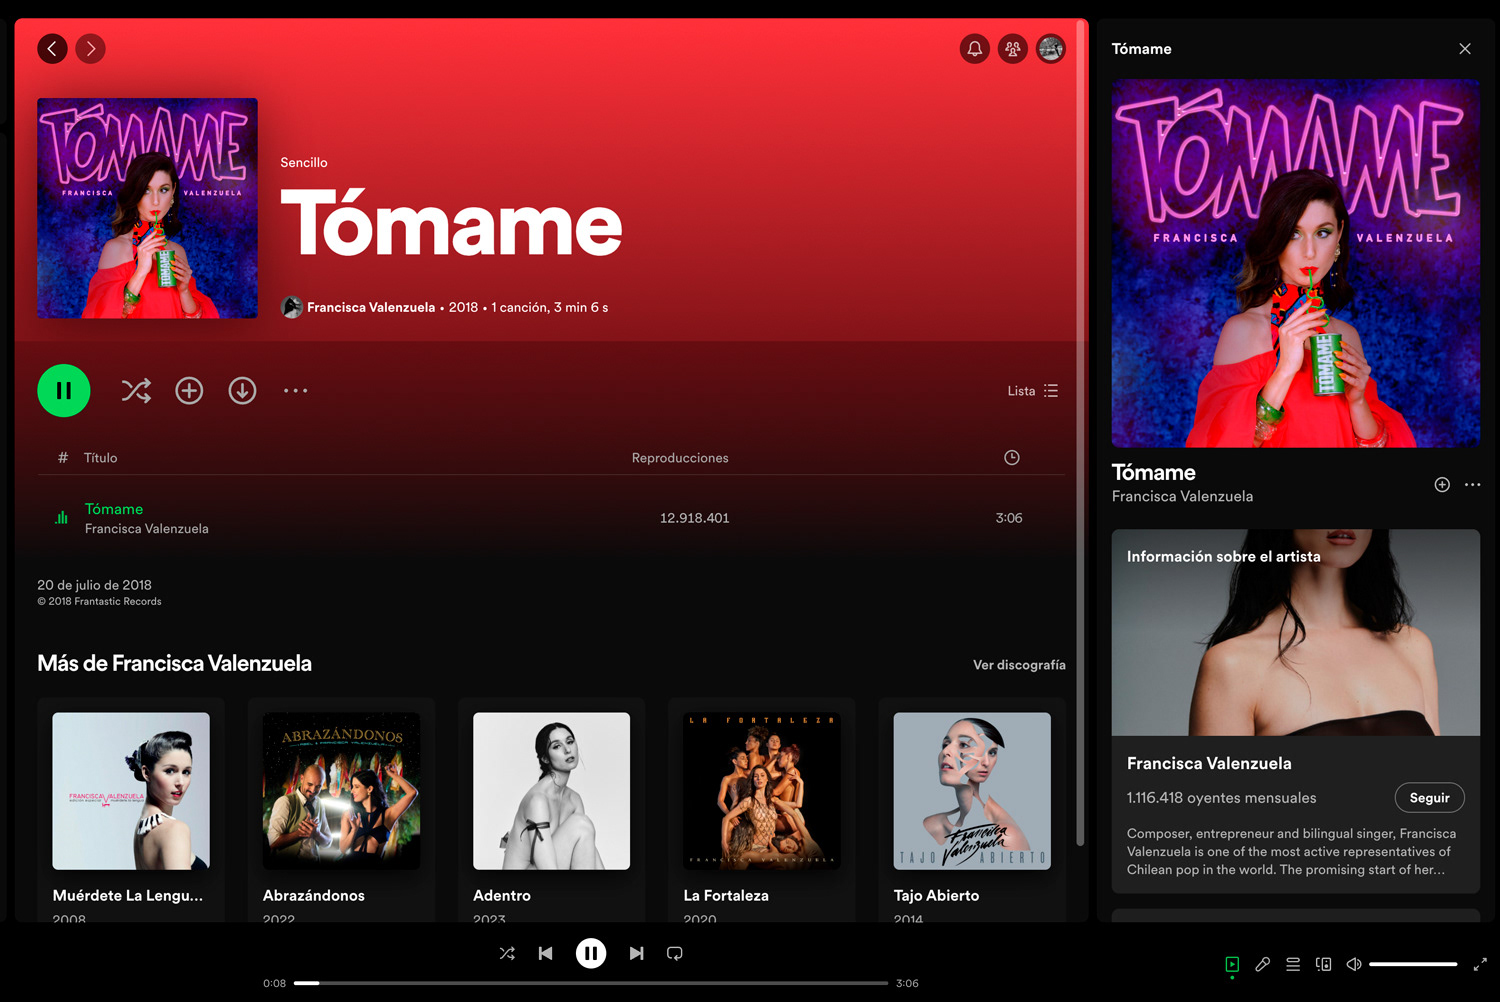
Task: Open Tómame title in now playing panel
Action: [1154, 472]
